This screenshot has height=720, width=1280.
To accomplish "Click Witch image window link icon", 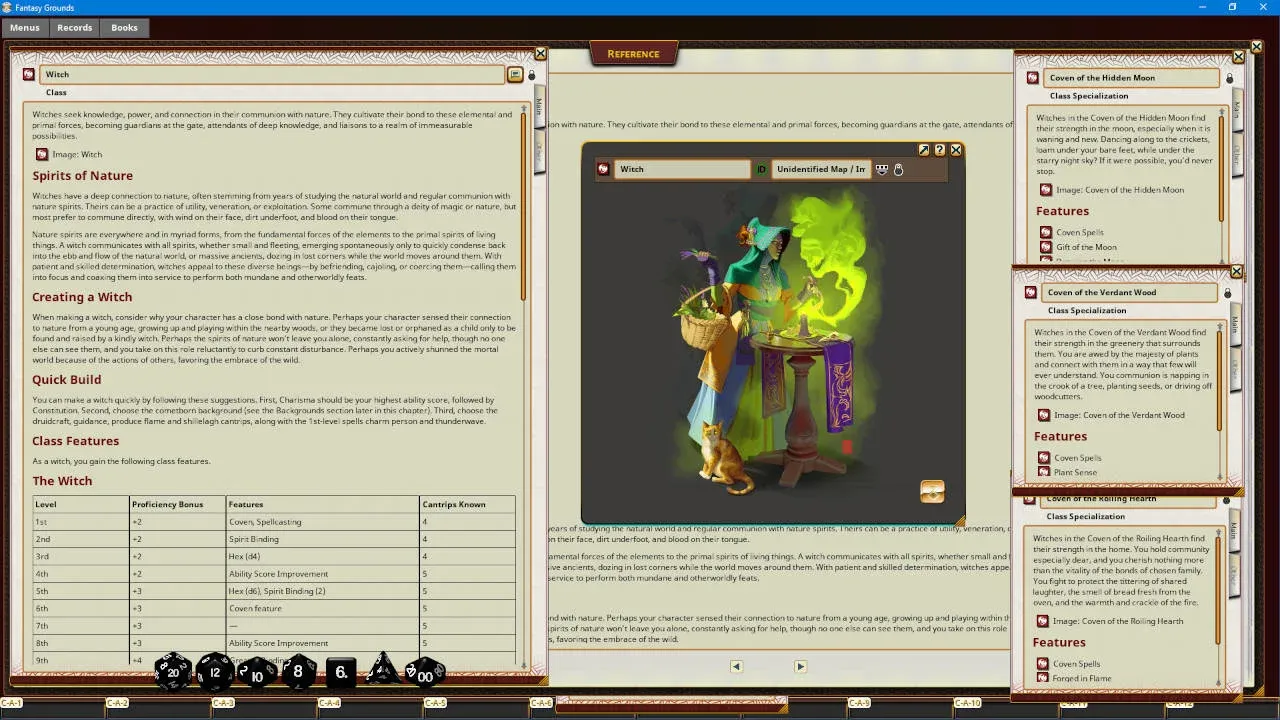I will pos(603,169).
